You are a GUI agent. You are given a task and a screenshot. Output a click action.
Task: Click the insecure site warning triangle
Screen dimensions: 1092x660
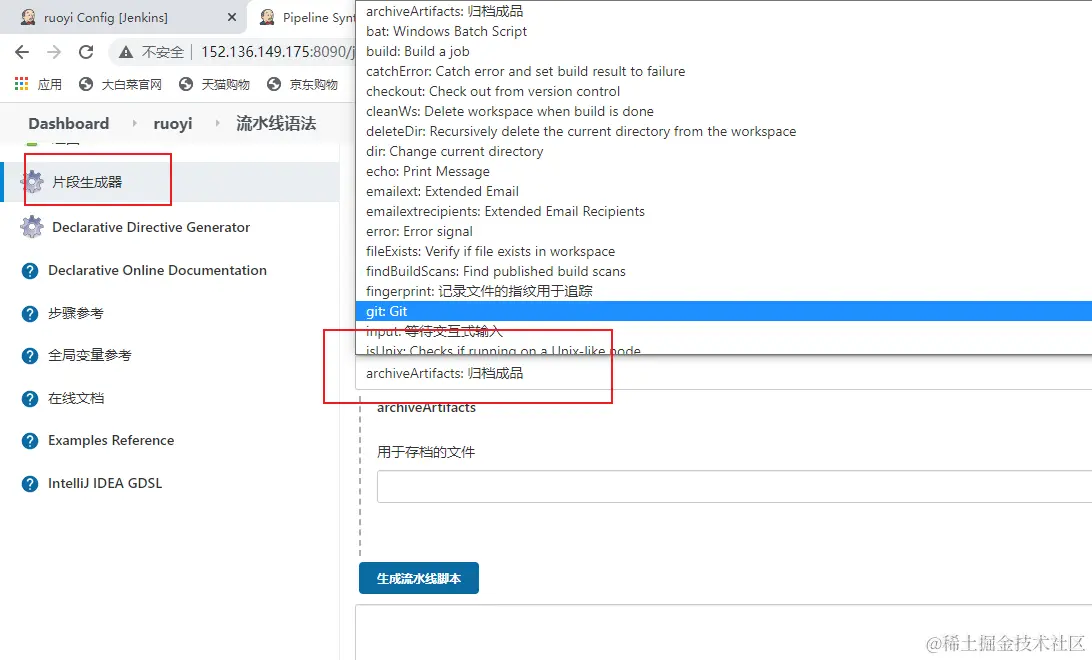click(x=126, y=52)
